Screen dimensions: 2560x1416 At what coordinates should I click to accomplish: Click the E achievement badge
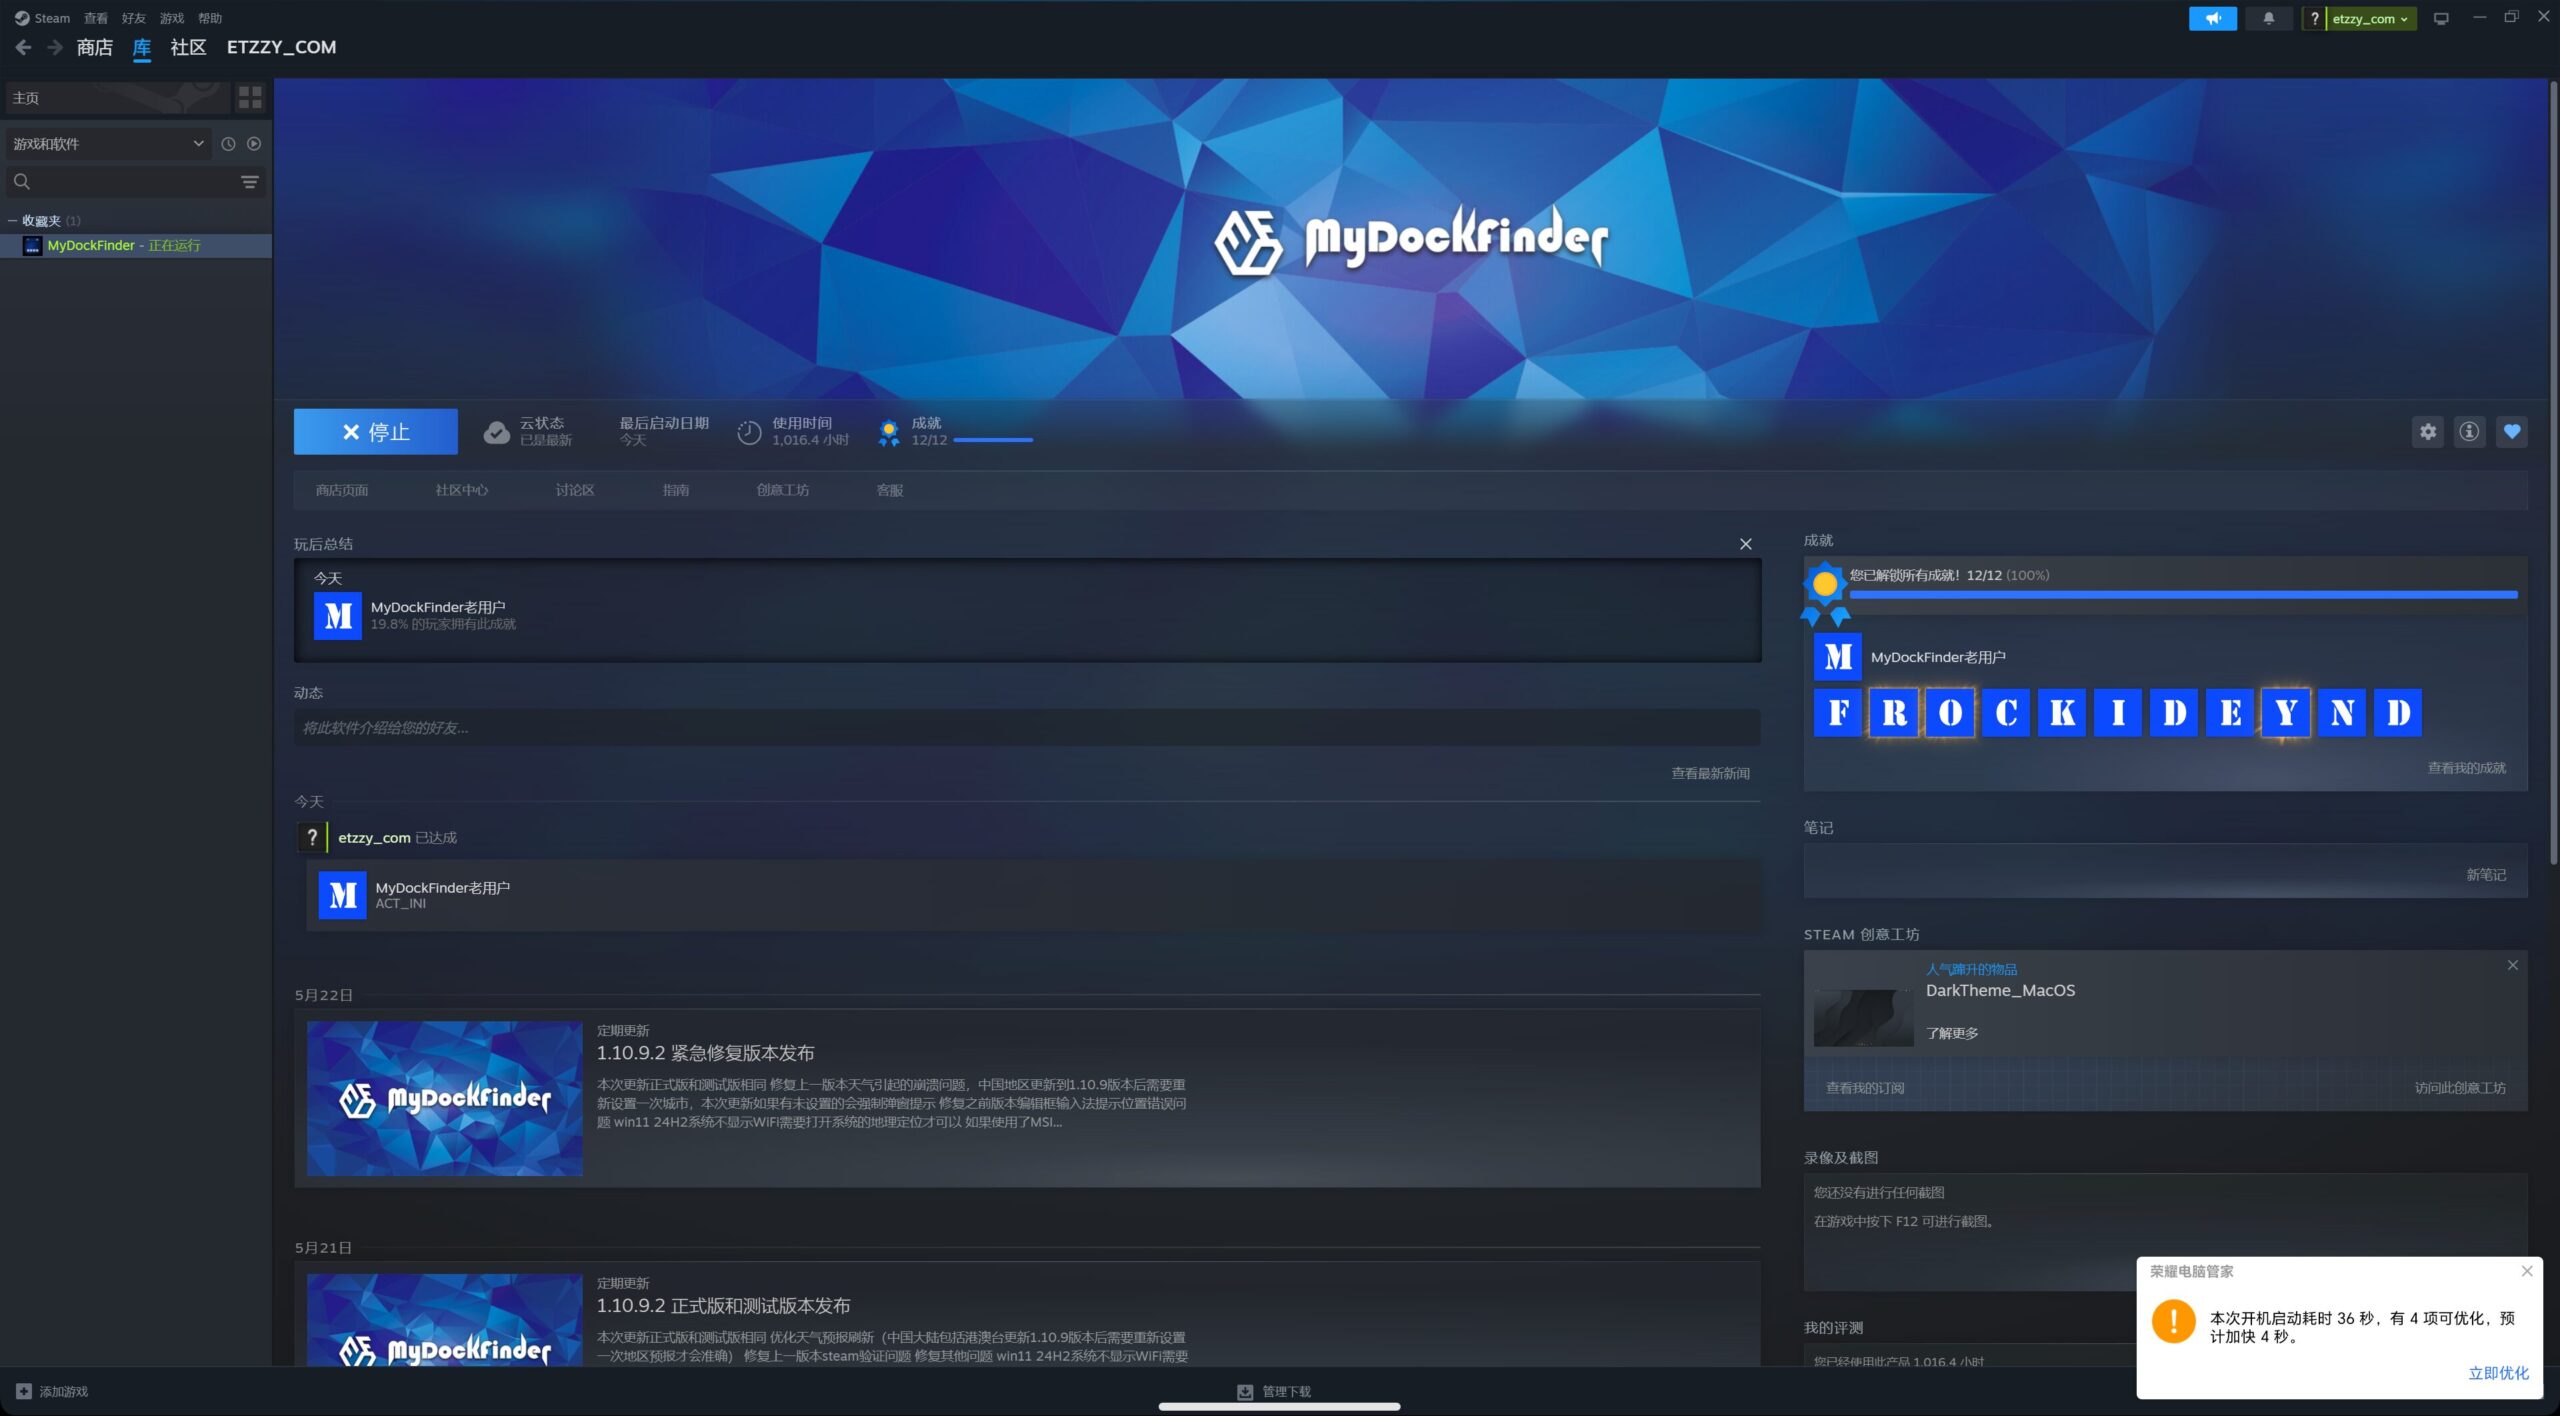tap(2230, 712)
